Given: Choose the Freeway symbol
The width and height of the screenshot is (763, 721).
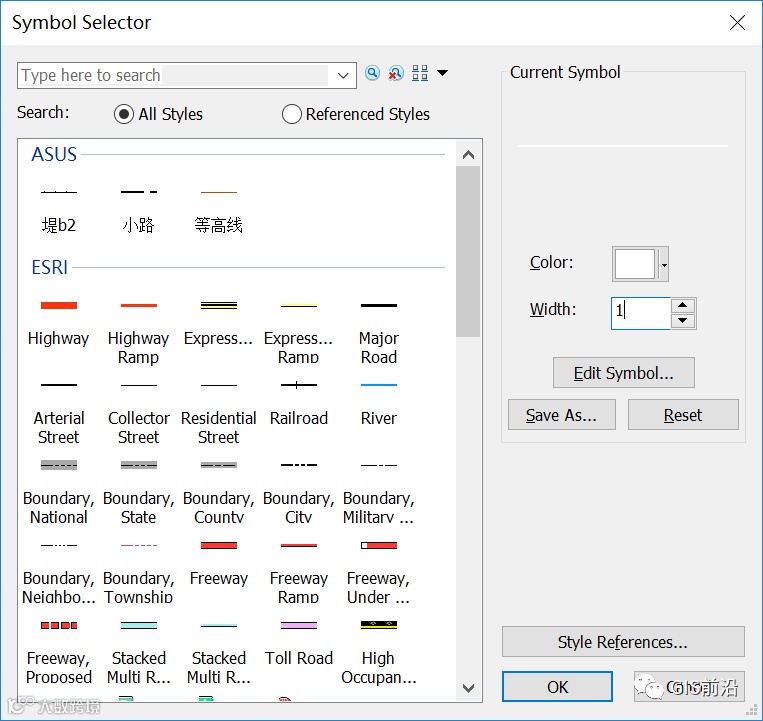Looking at the screenshot, I should click(219, 562).
